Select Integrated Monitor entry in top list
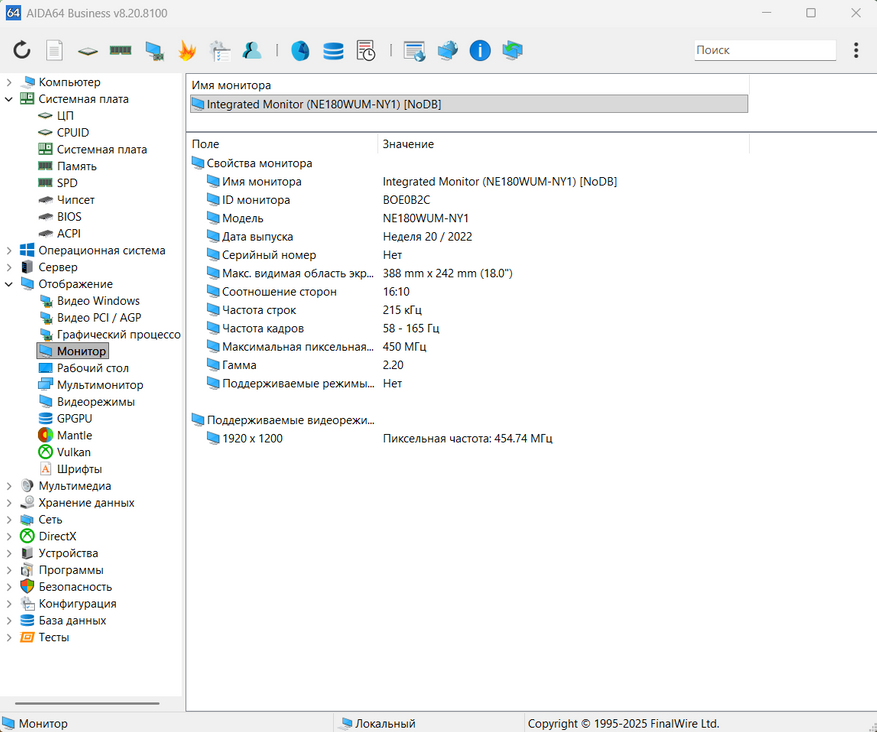The height and width of the screenshot is (732, 877). point(469,104)
